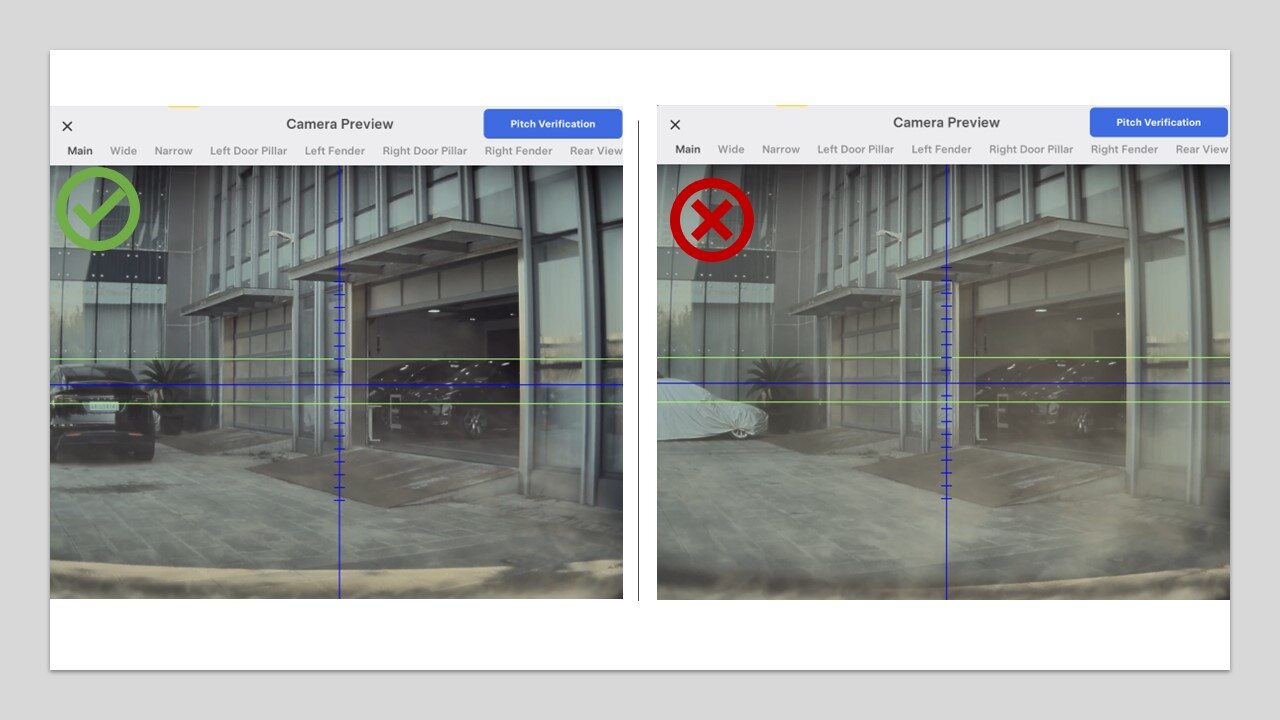The image size is (1280, 720).
Task: Open Right Door Pillar tab in left preview
Action: point(425,151)
